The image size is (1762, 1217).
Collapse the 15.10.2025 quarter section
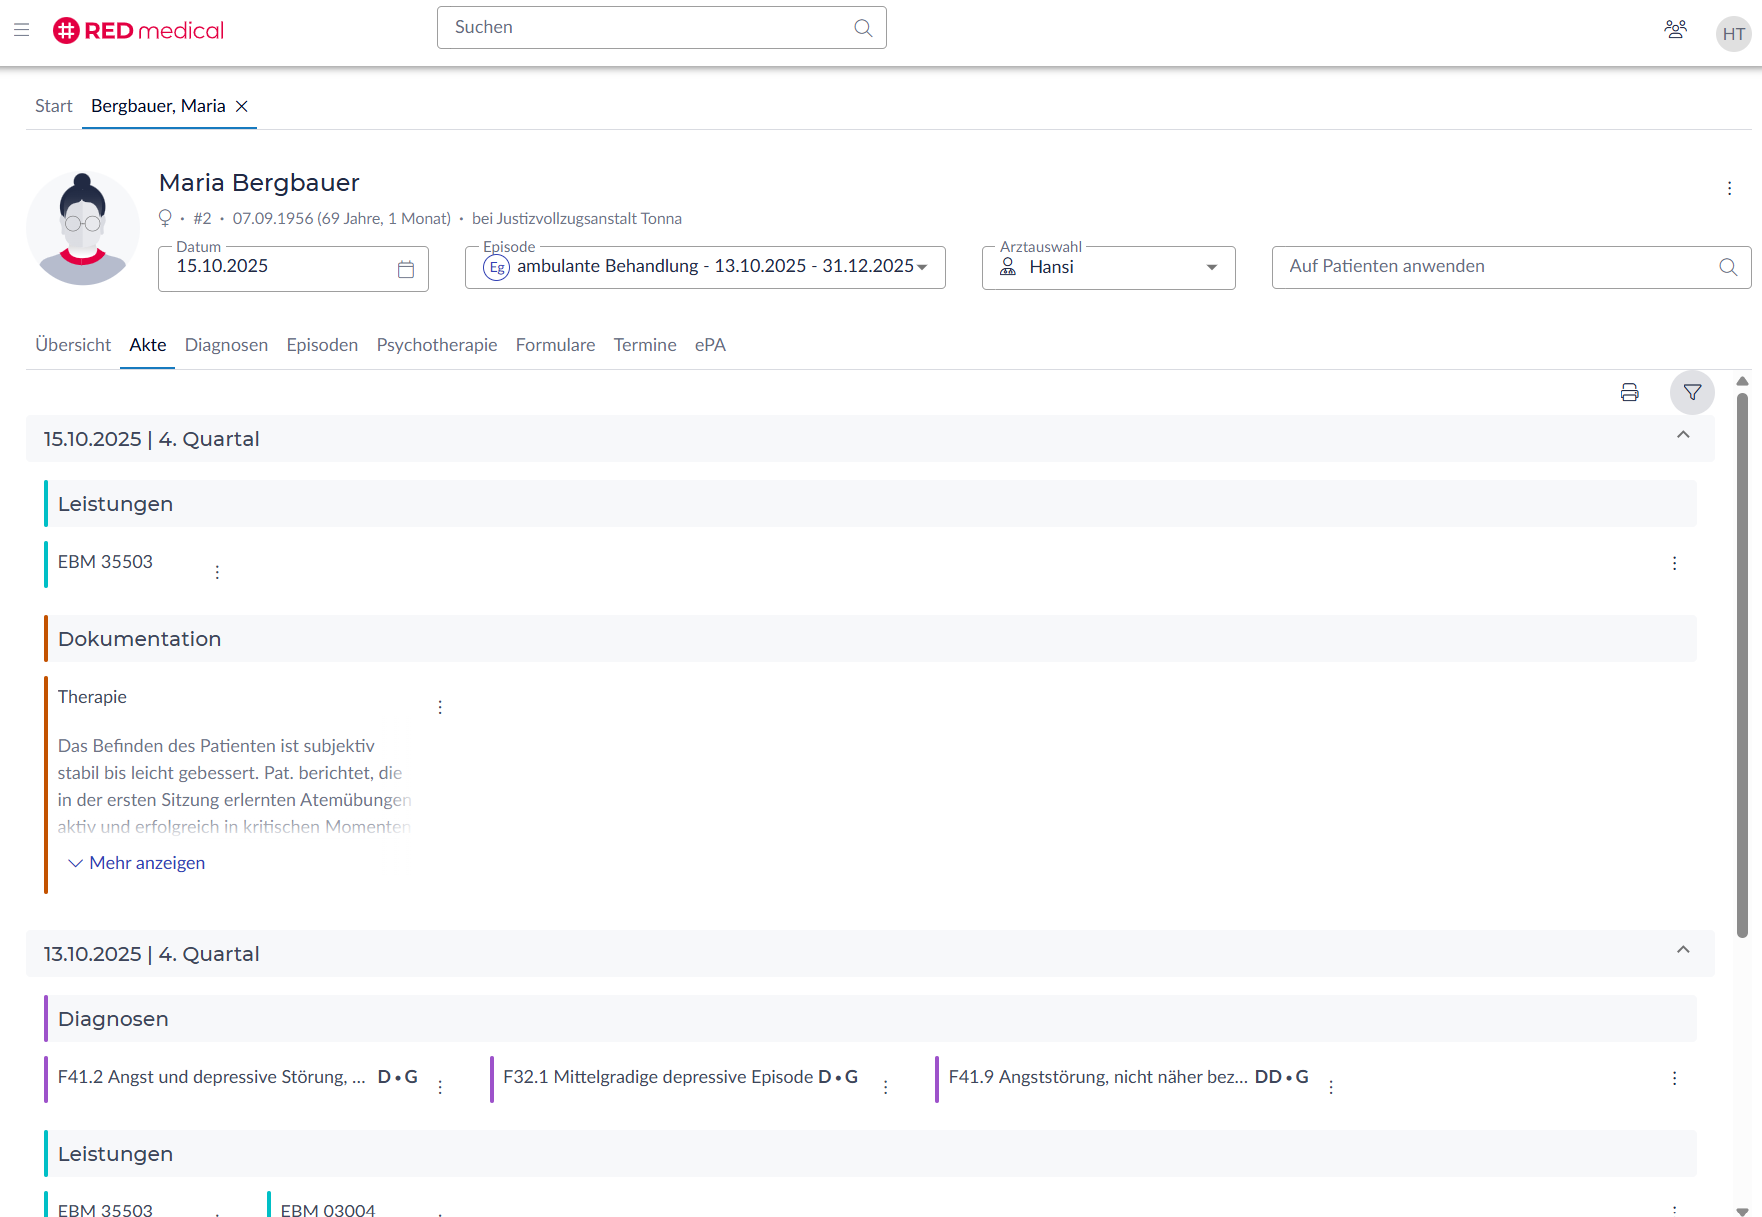coord(1683,435)
